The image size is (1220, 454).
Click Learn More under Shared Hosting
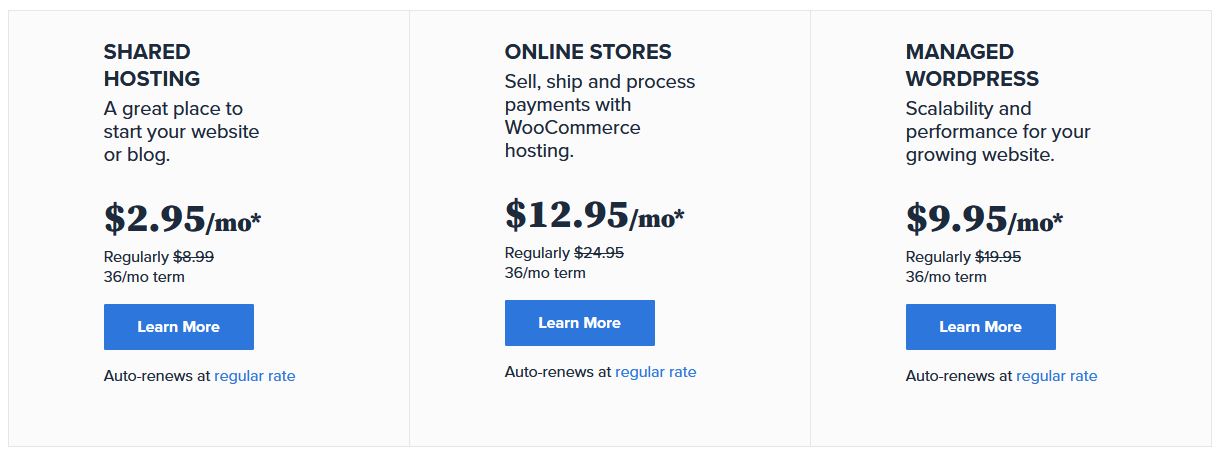click(178, 327)
